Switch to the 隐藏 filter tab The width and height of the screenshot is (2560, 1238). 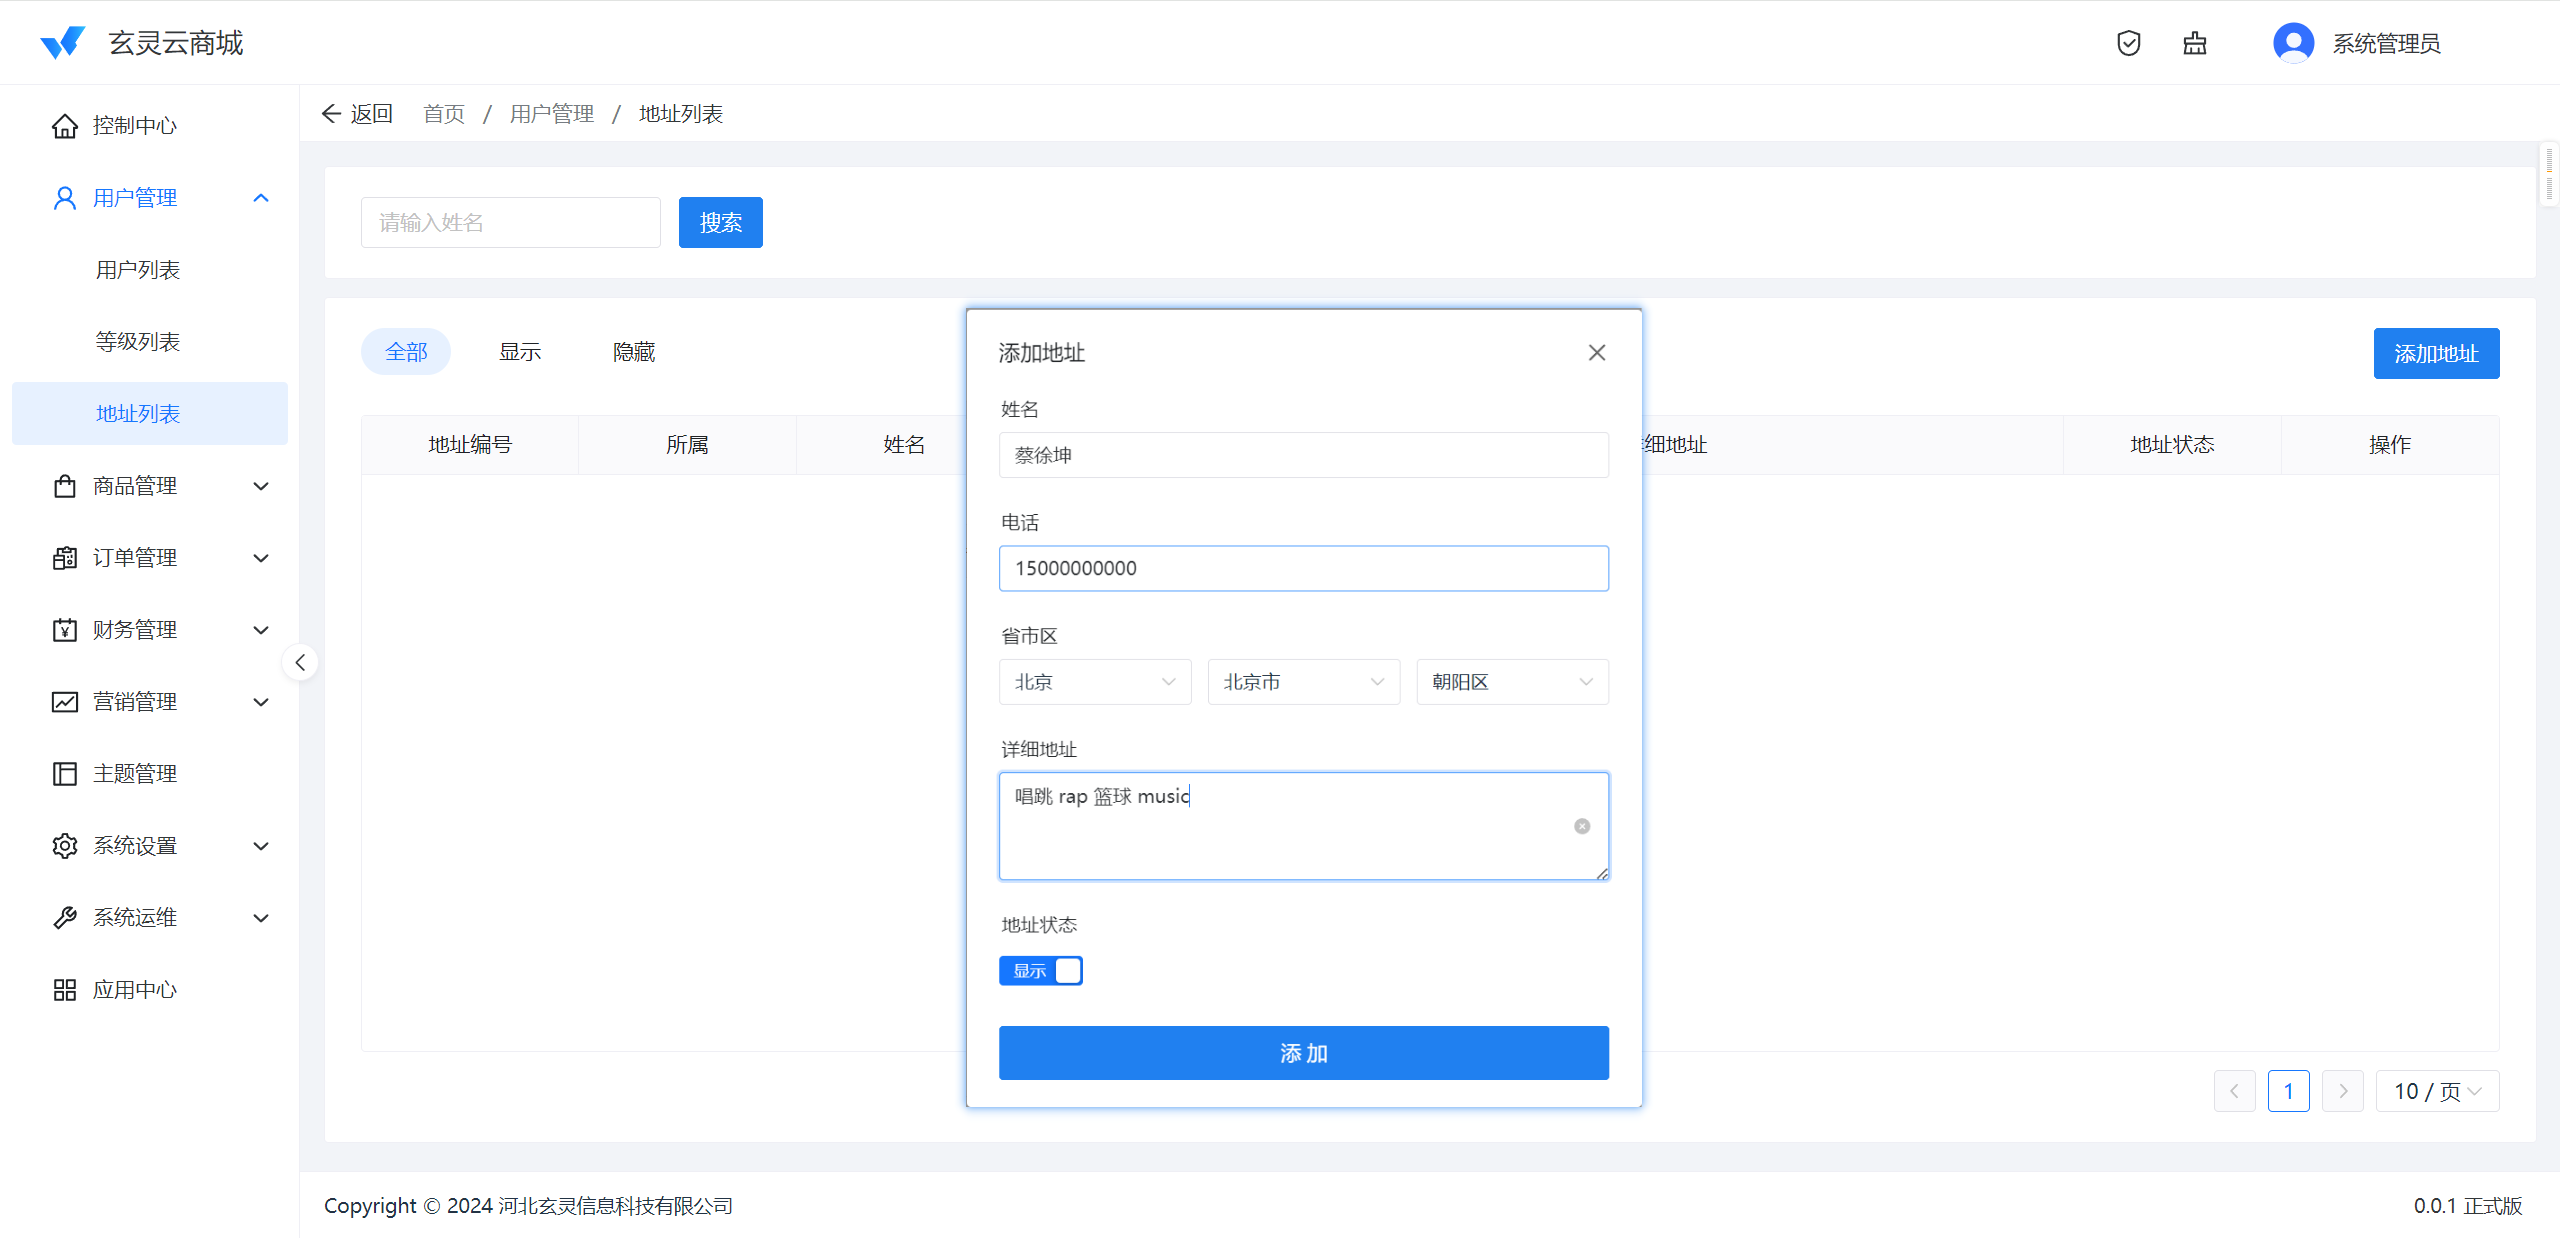[x=633, y=352]
